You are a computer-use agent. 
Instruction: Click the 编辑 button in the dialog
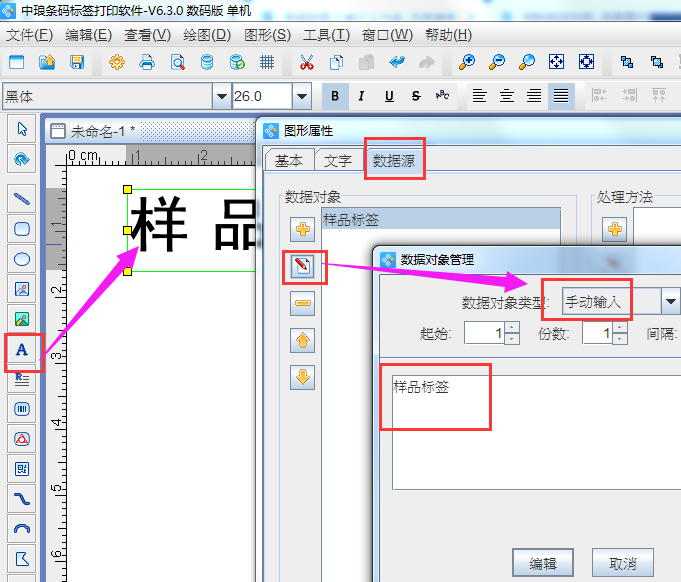542,561
